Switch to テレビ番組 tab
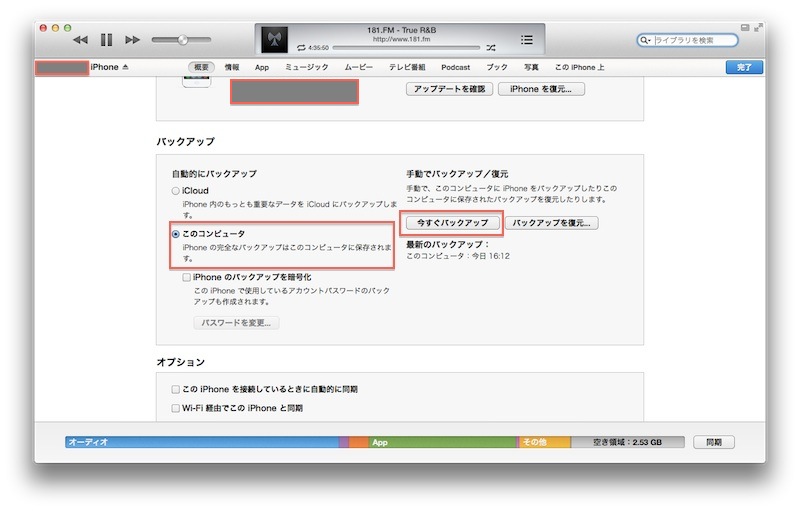This screenshot has width=800, height=511. click(407, 67)
